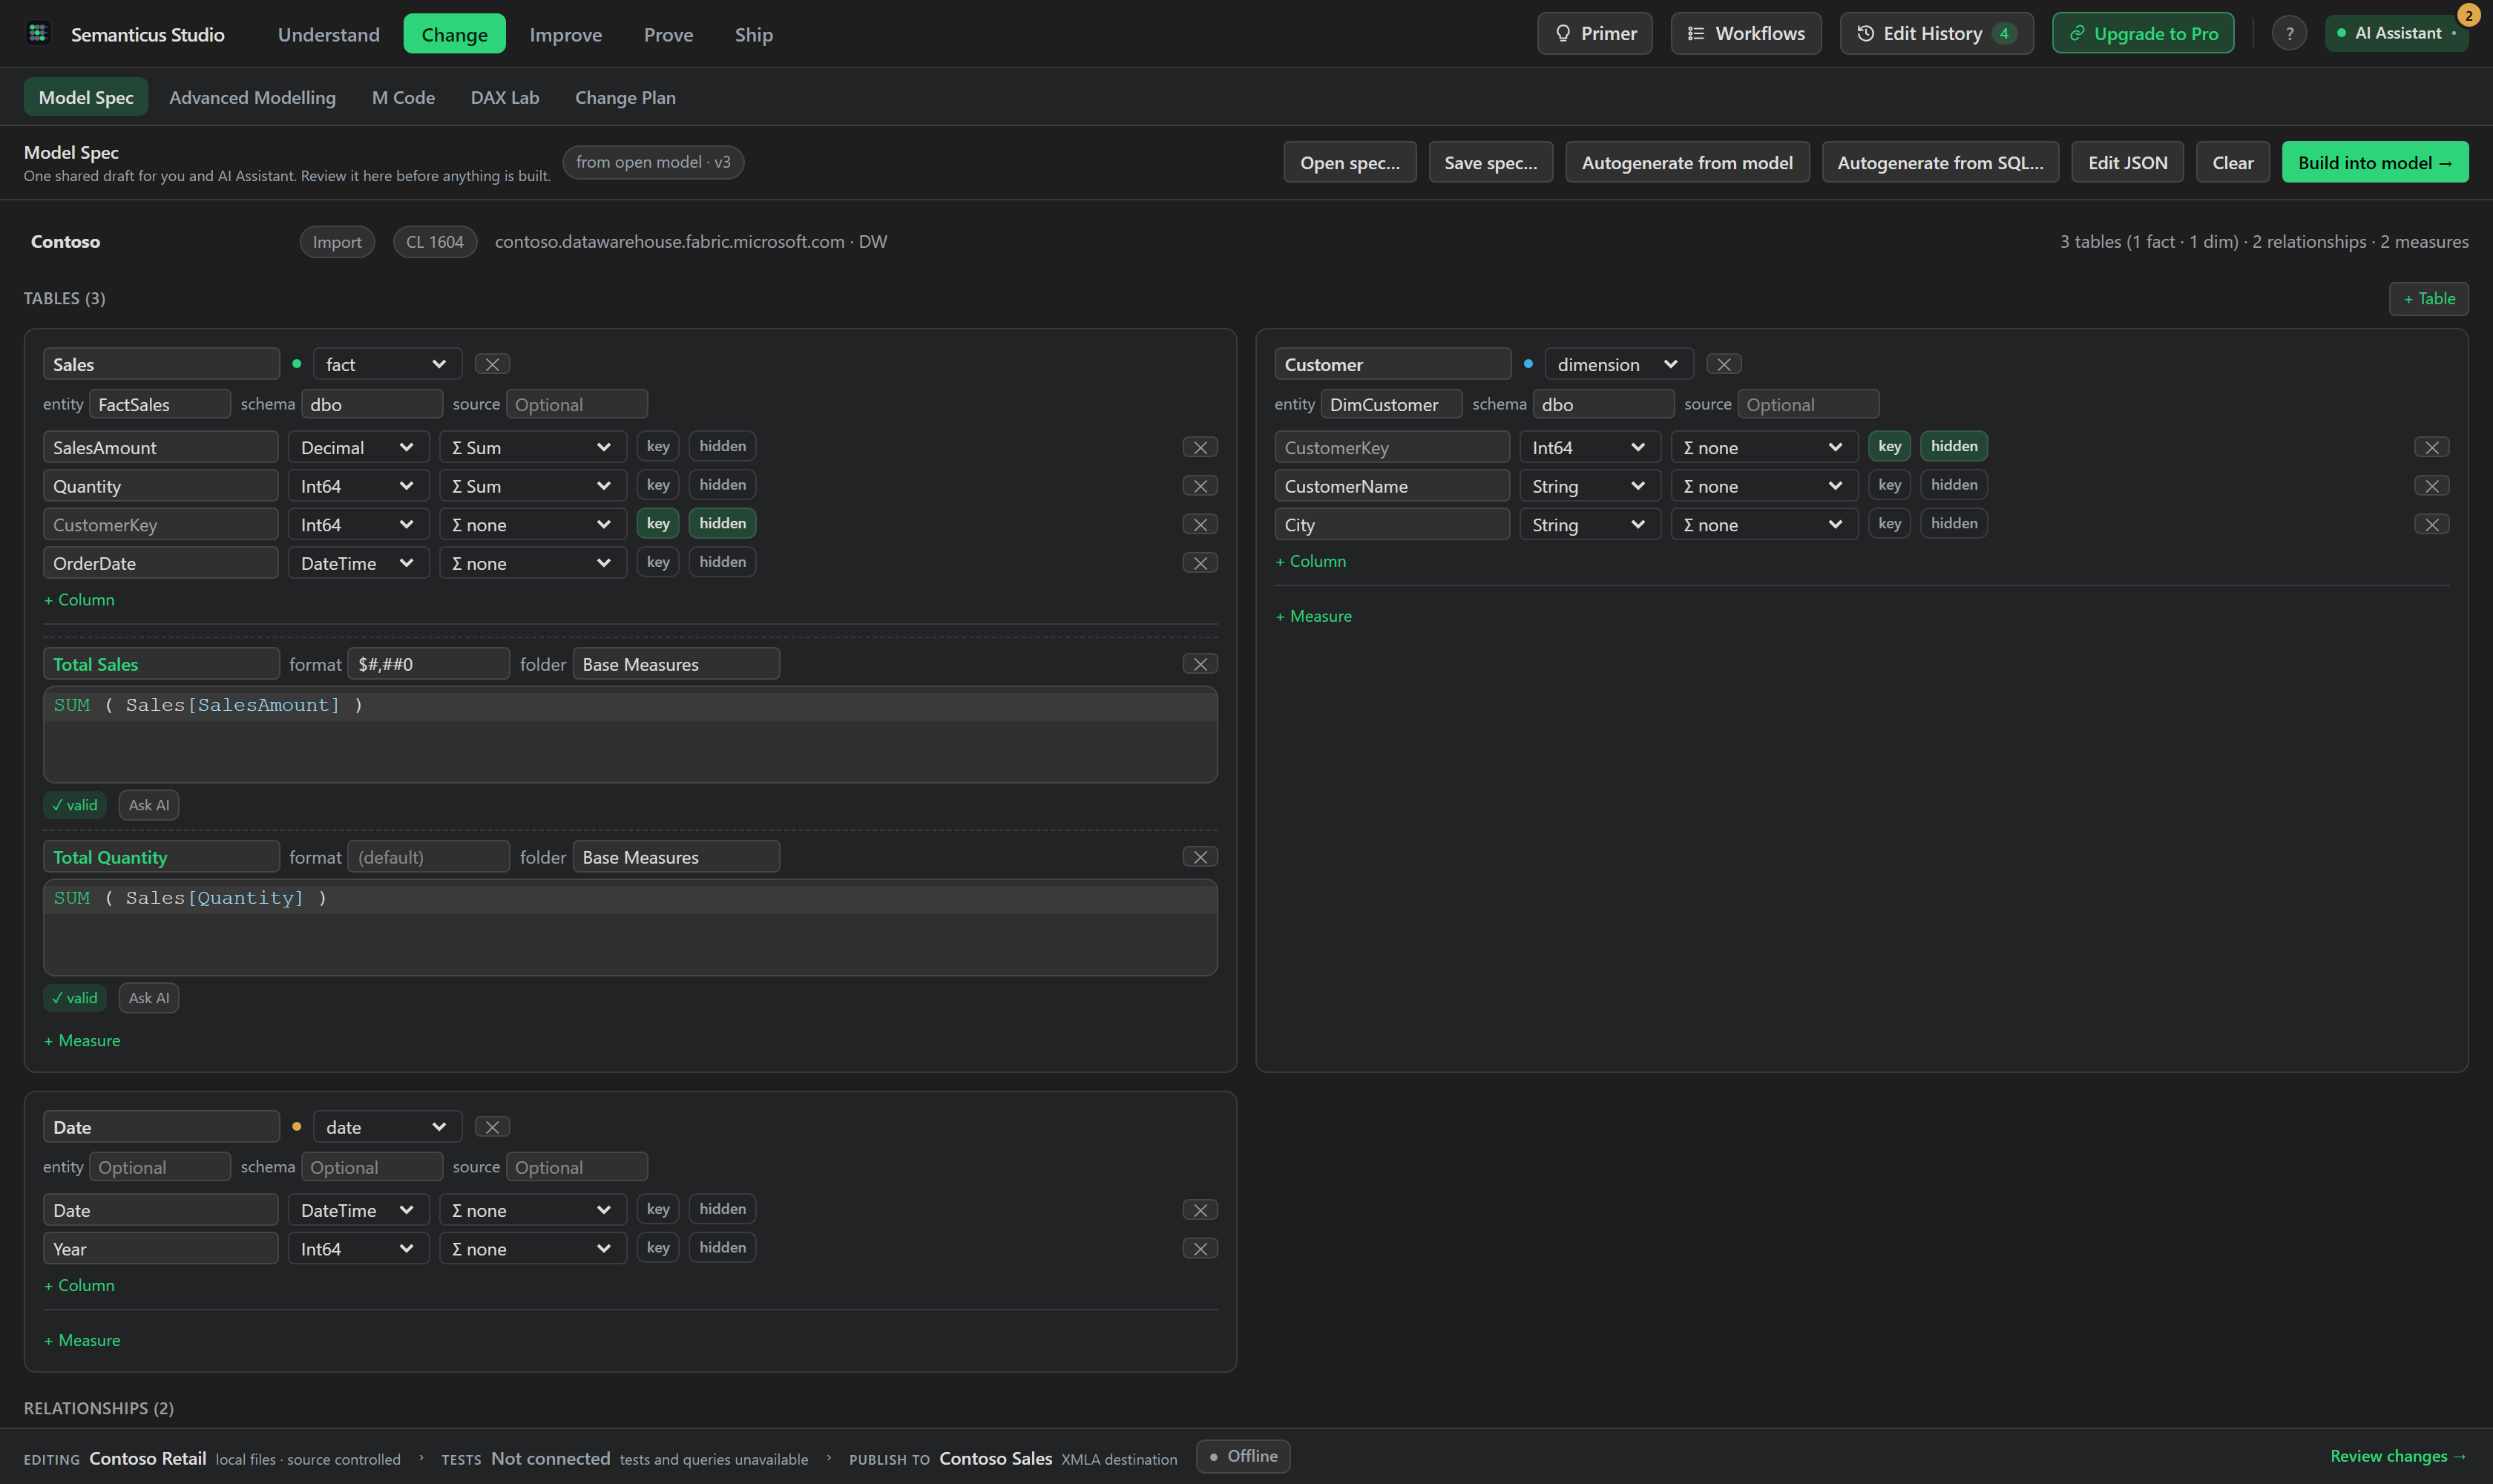
Task: Open Primer with the lightbulb icon
Action: 1594,33
